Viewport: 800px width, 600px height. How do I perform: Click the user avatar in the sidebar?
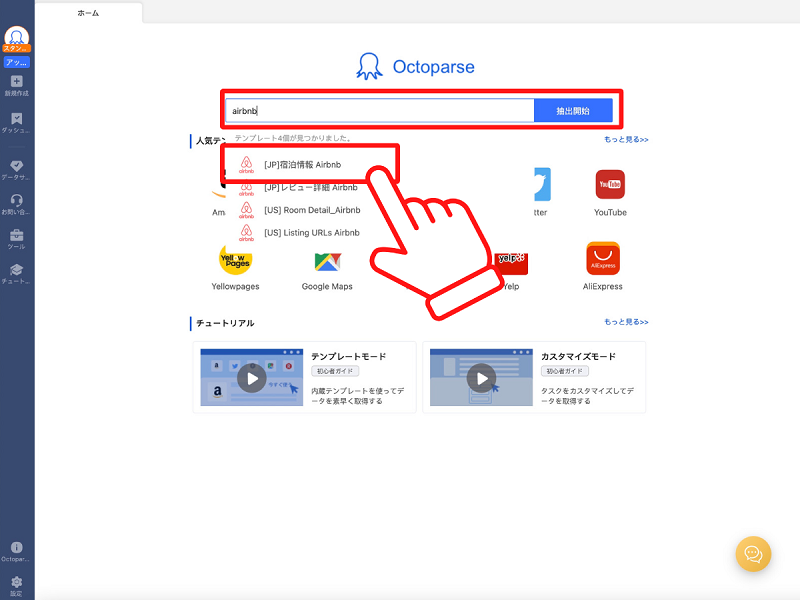click(17, 38)
